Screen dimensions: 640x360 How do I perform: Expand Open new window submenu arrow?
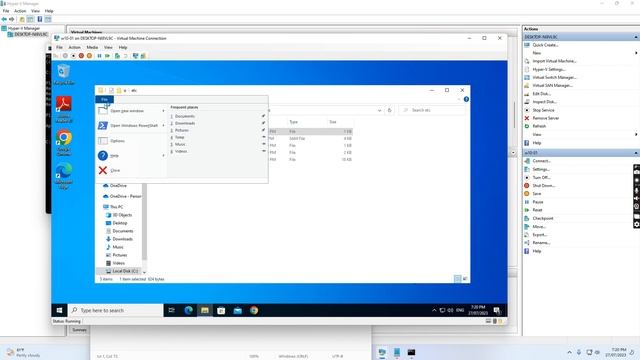click(x=164, y=111)
